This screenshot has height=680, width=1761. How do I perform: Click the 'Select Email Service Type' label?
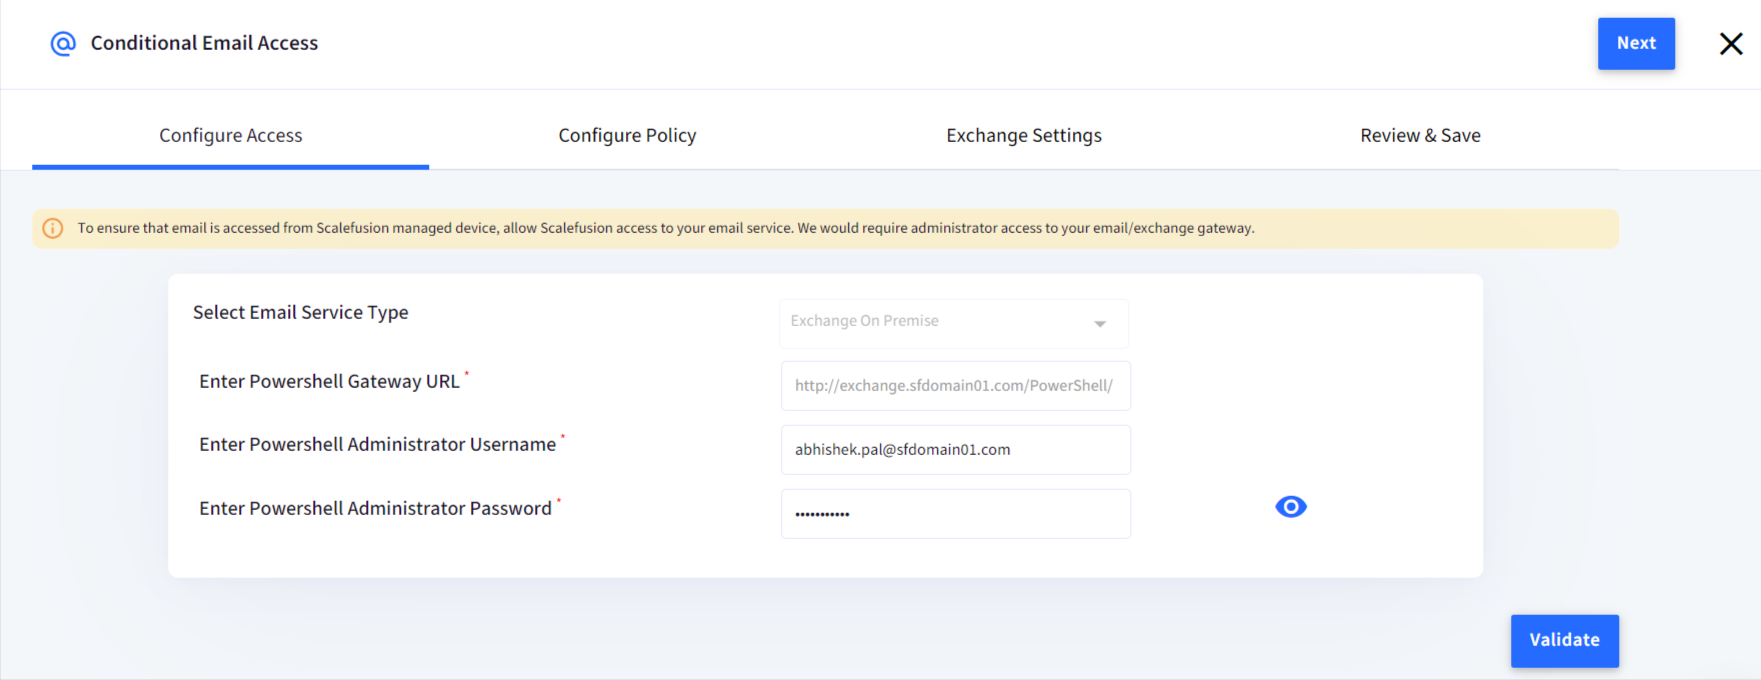301,313
